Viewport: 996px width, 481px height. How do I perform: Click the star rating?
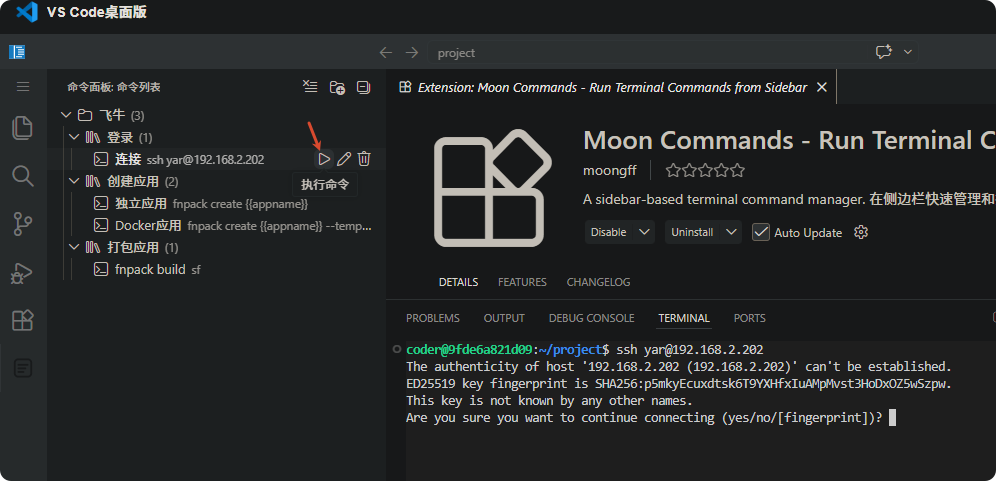pos(705,170)
